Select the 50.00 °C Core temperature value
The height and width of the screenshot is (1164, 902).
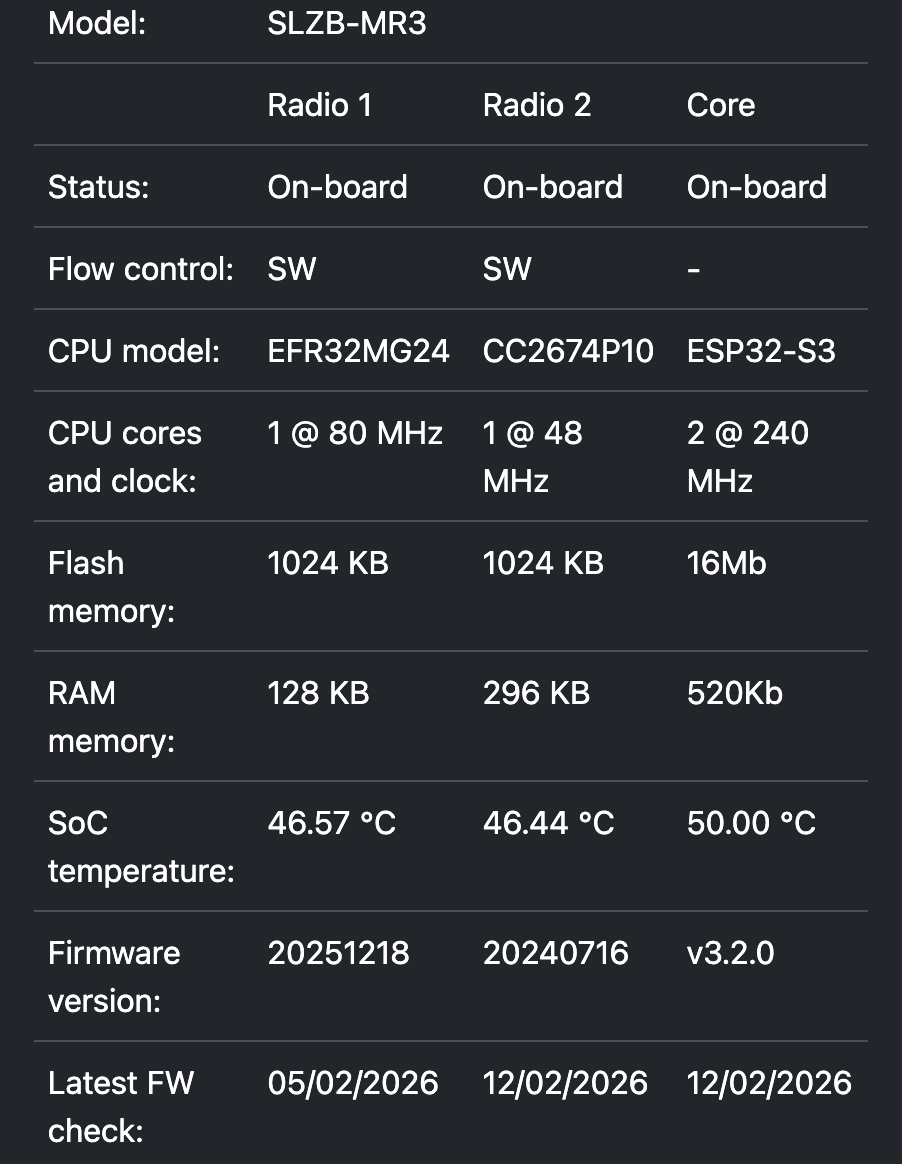pyautogui.click(x=751, y=823)
